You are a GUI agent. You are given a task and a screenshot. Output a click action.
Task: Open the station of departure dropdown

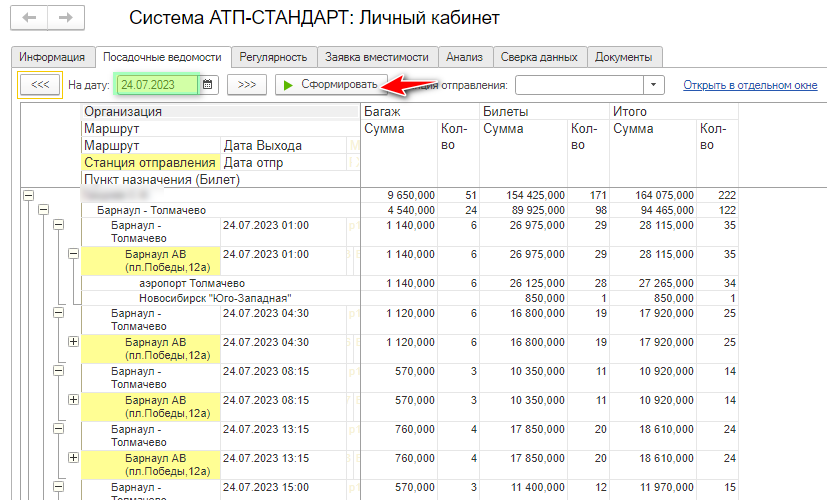[x=654, y=85]
